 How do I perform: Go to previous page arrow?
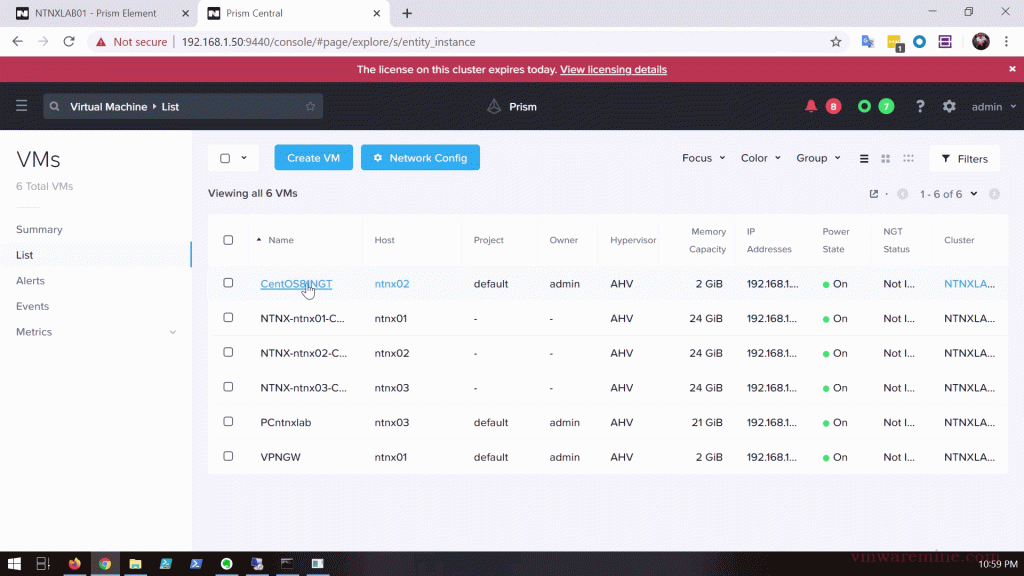pos(903,194)
